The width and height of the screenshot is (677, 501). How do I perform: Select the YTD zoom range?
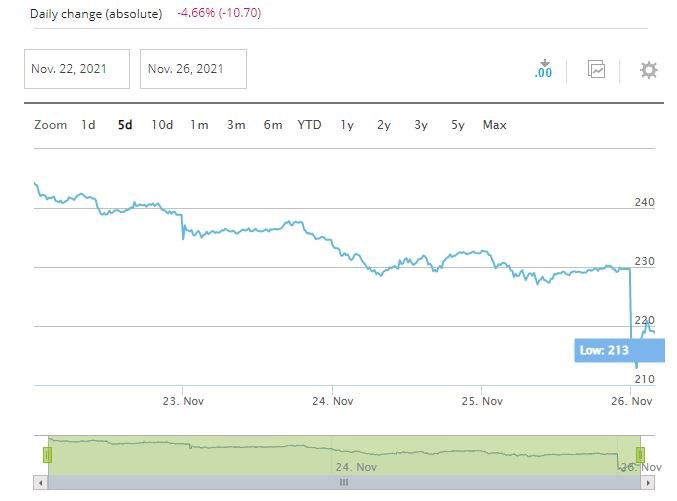(310, 125)
